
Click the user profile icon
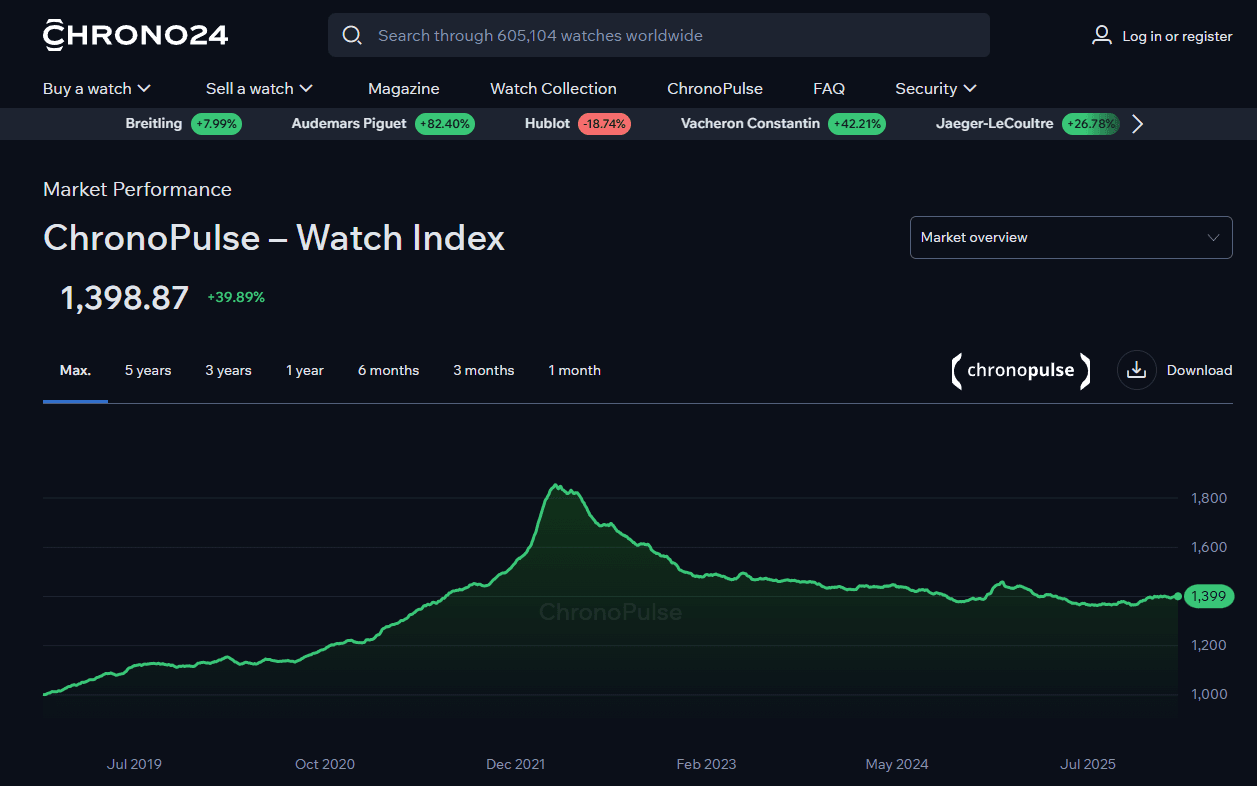click(1102, 35)
